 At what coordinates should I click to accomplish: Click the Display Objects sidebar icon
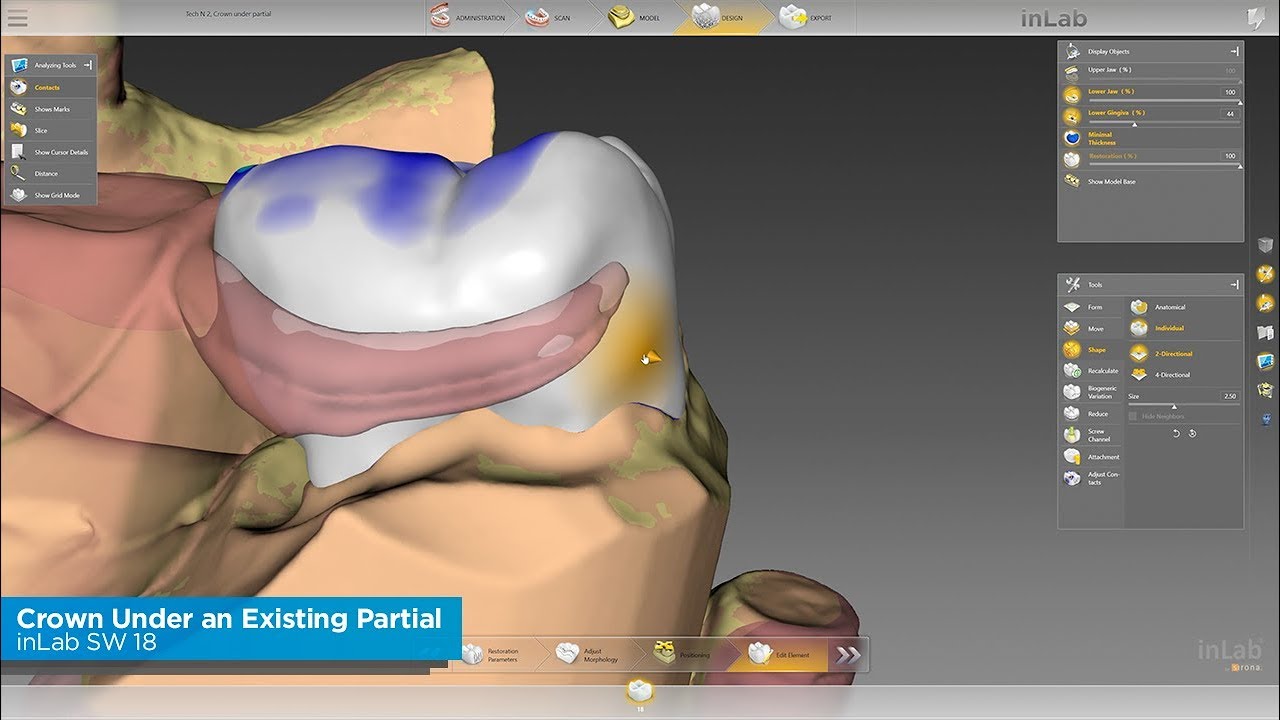click(1266, 303)
